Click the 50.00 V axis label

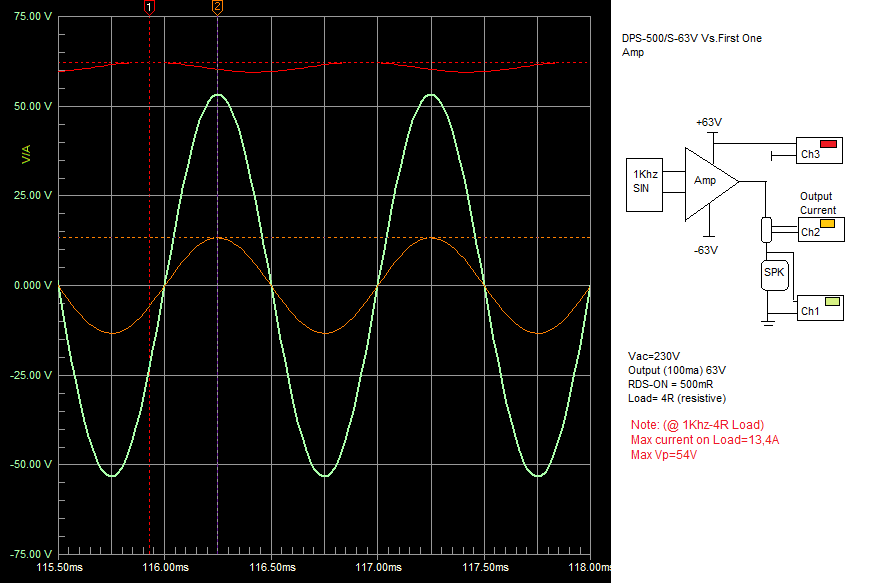[32, 106]
